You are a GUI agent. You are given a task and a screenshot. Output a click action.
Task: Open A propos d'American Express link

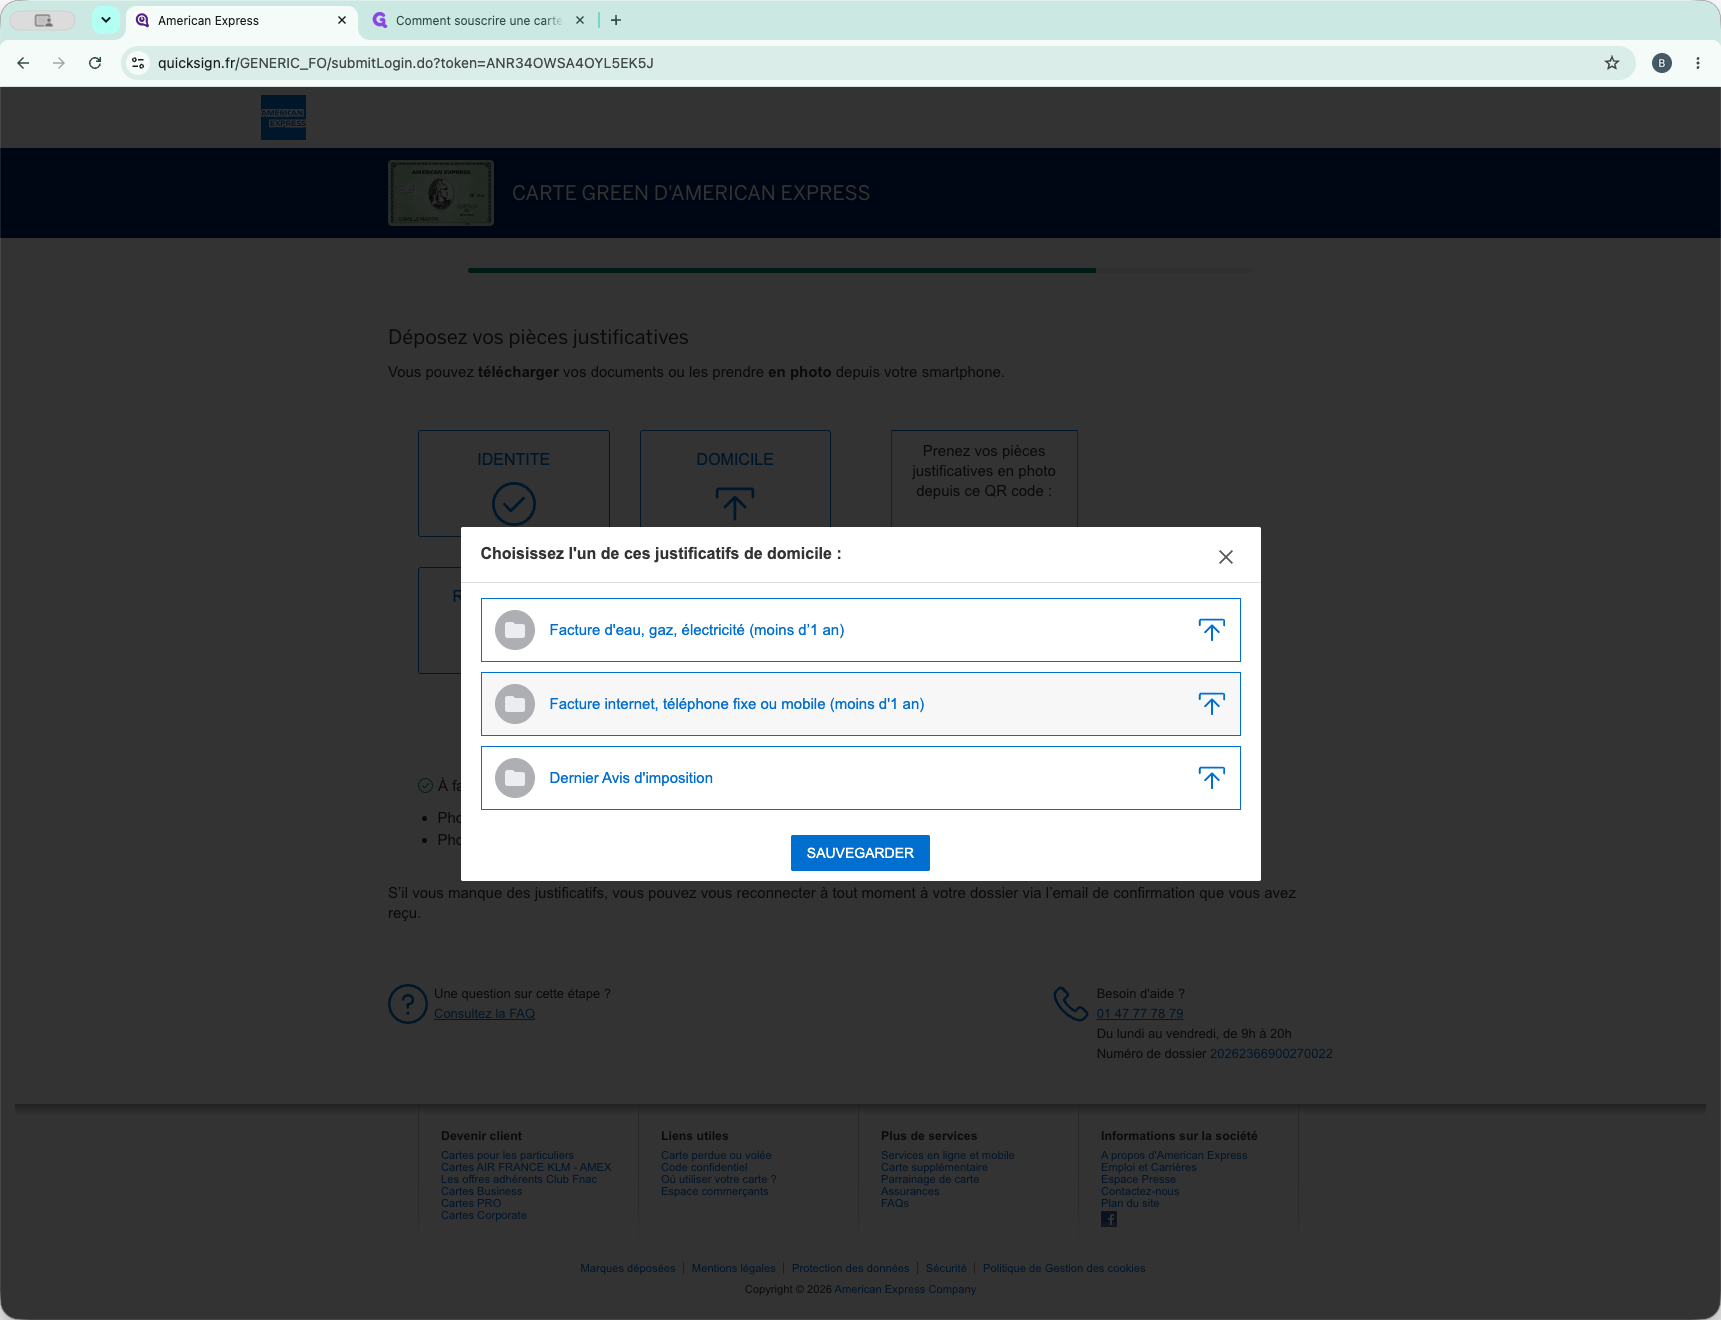1174,1155
